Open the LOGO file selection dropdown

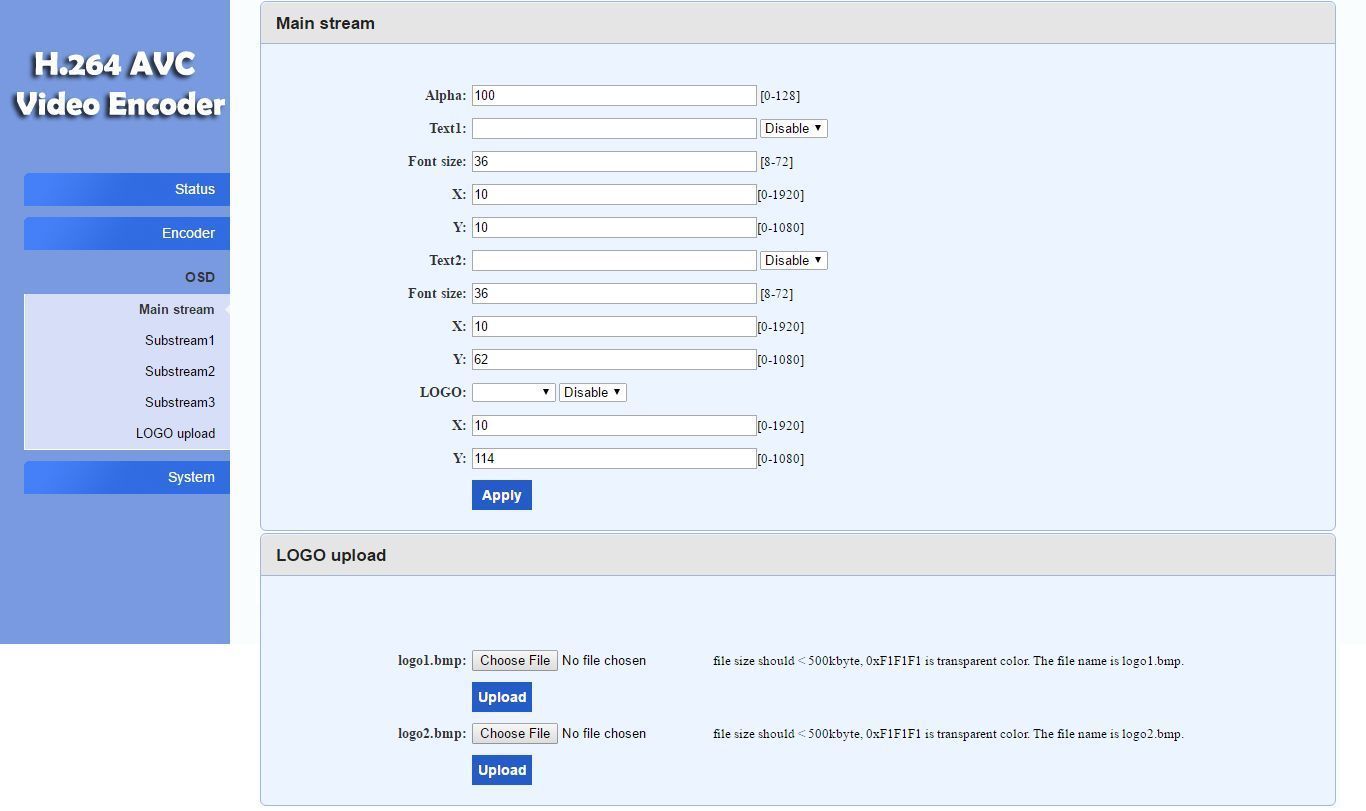(514, 392)
